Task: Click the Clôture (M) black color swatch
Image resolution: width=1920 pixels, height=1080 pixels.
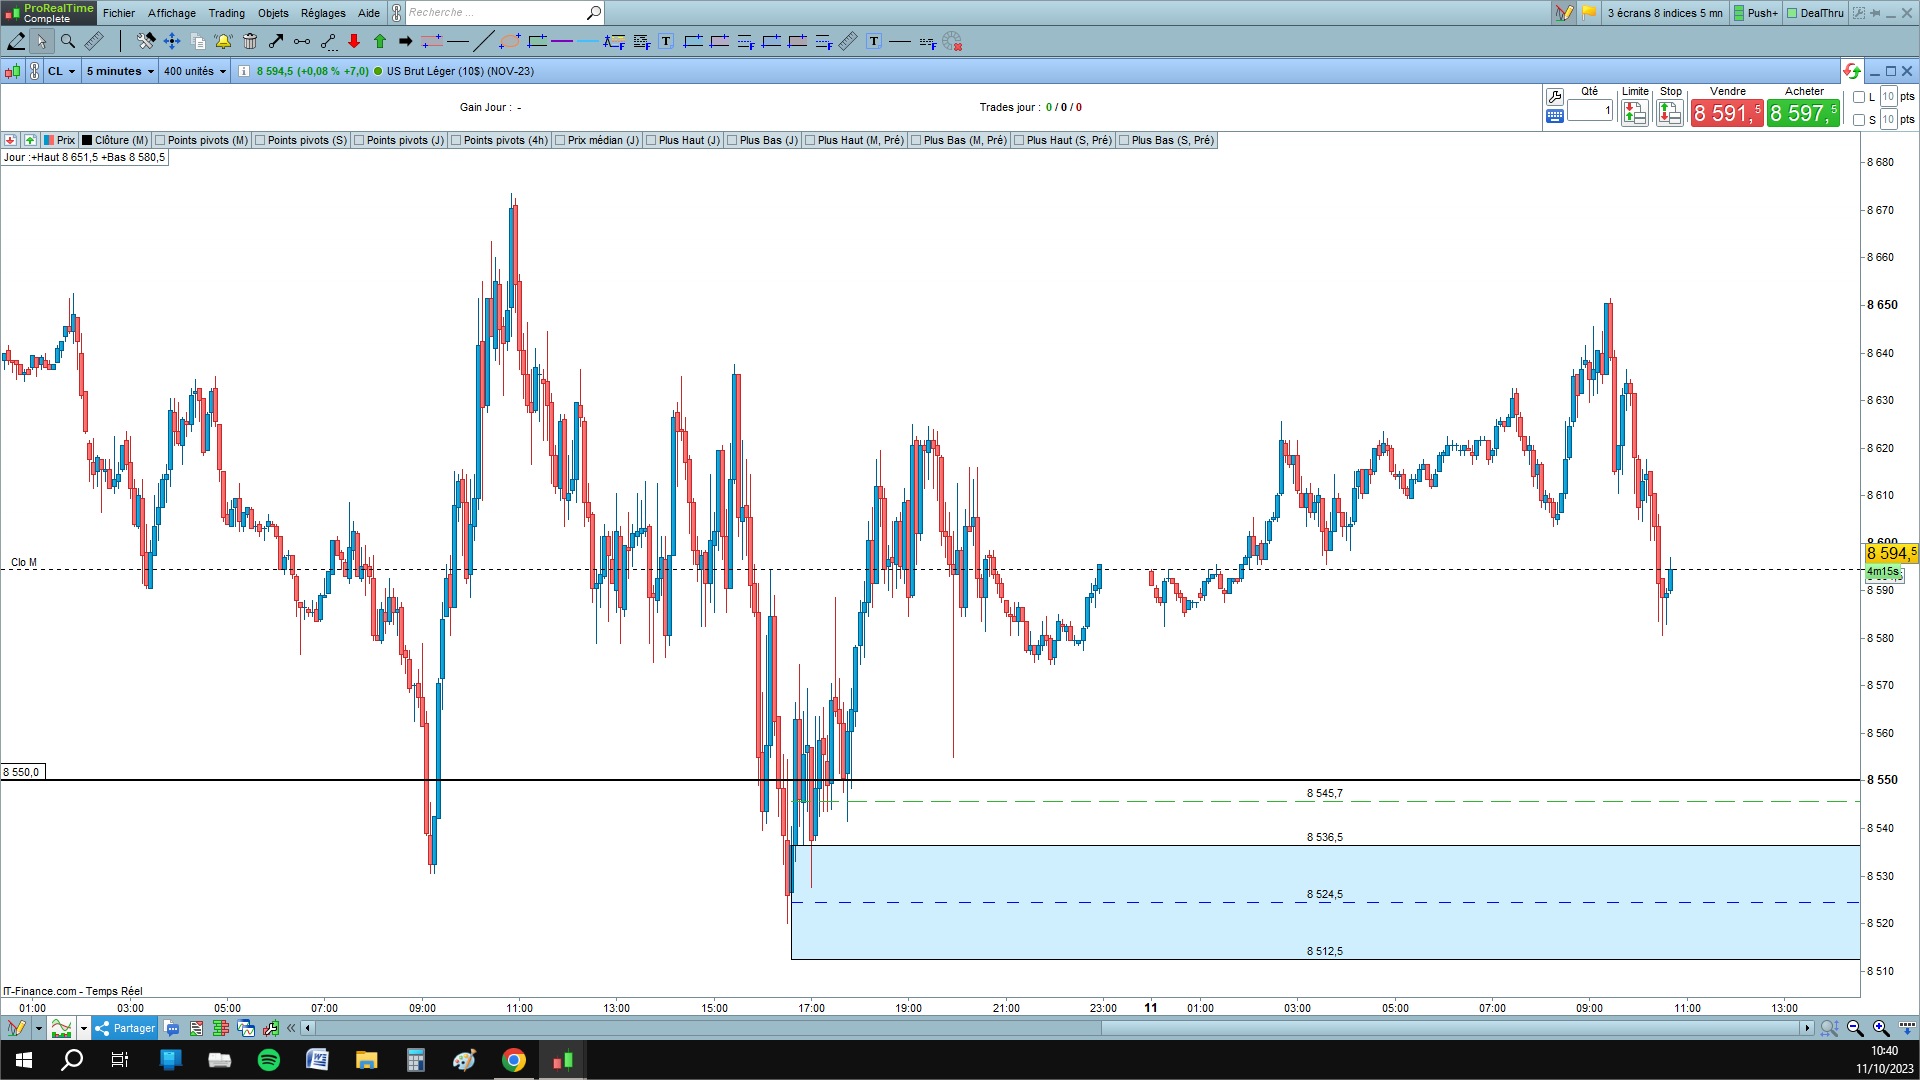Action: 87,140
